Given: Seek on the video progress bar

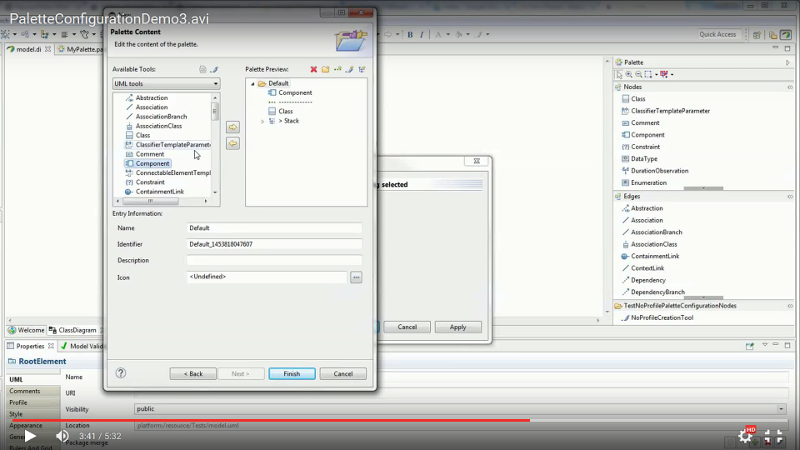Looking at the screenshot, I should coord(400,420).
